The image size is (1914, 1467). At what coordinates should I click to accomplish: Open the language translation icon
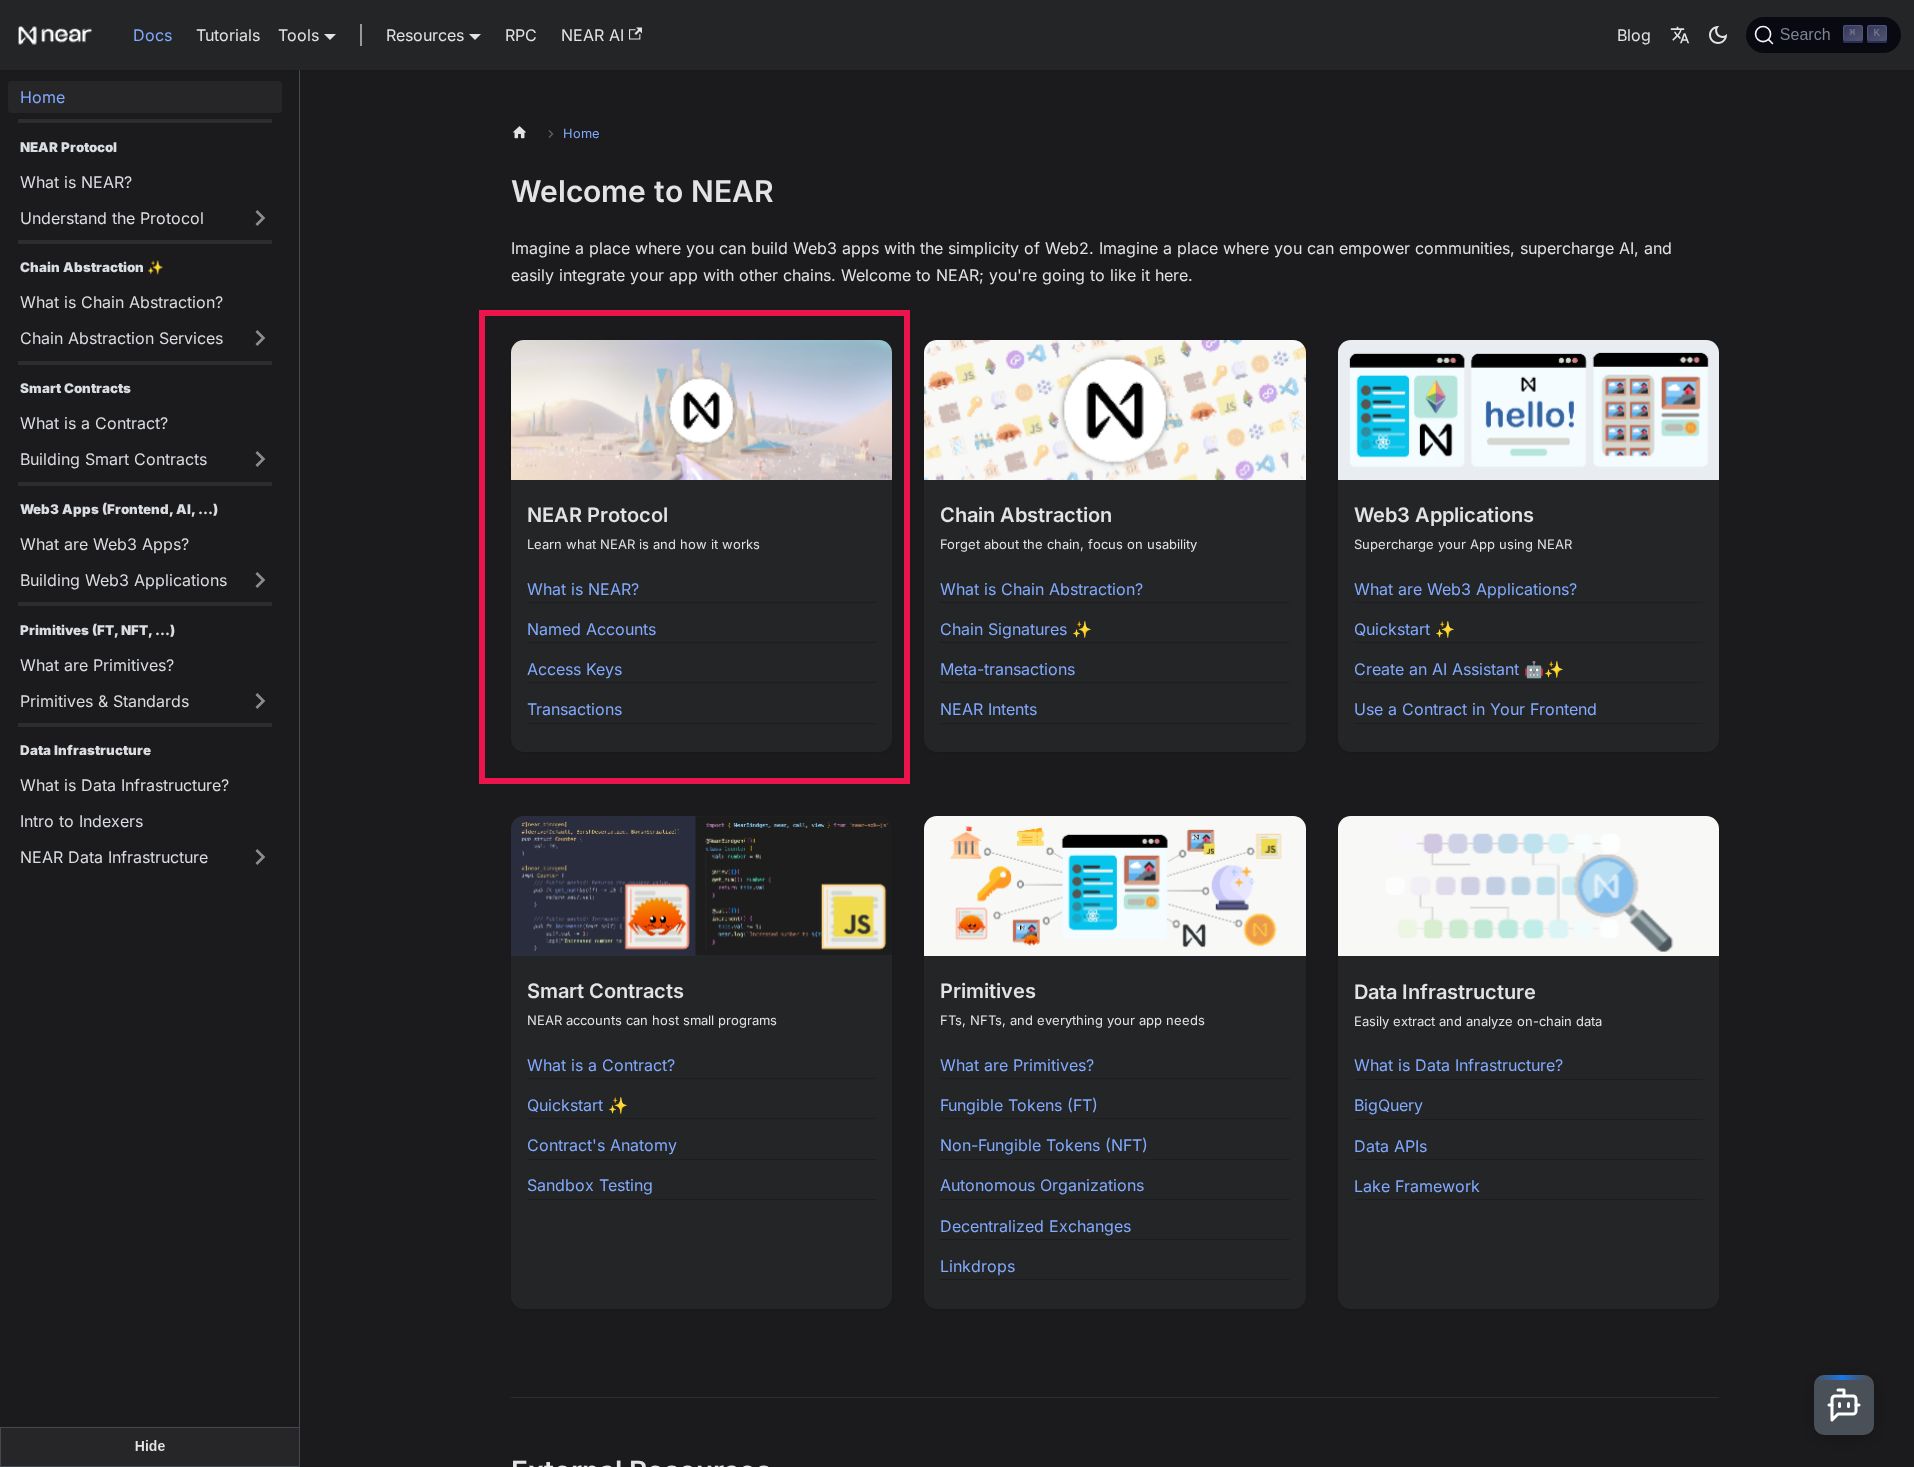tap(1680, 35)
